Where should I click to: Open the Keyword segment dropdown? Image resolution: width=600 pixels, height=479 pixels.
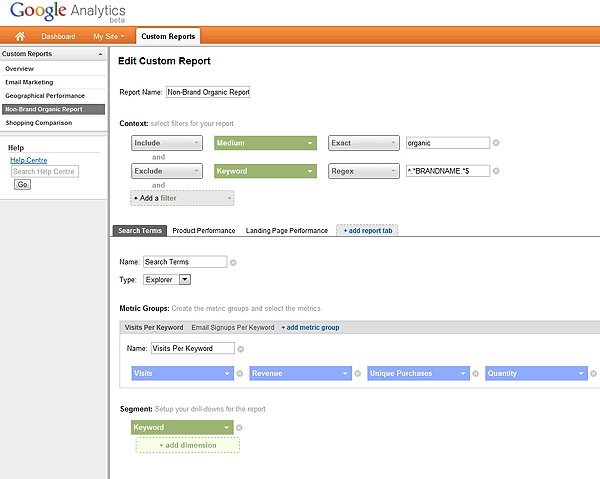pos(182,427)
